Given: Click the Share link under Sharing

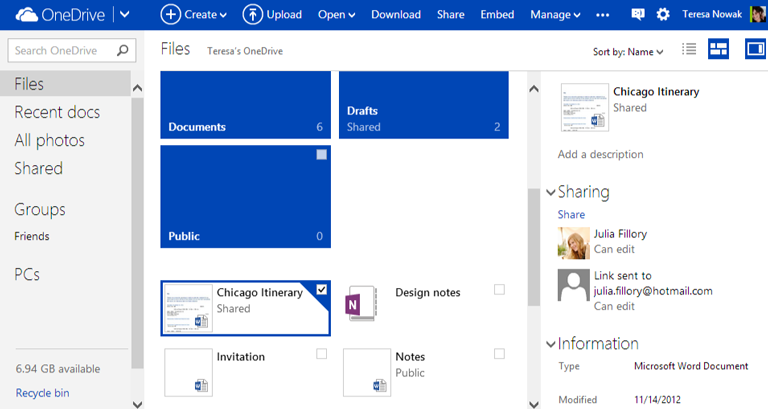Looking at the screenshot, I should [571, 214].
